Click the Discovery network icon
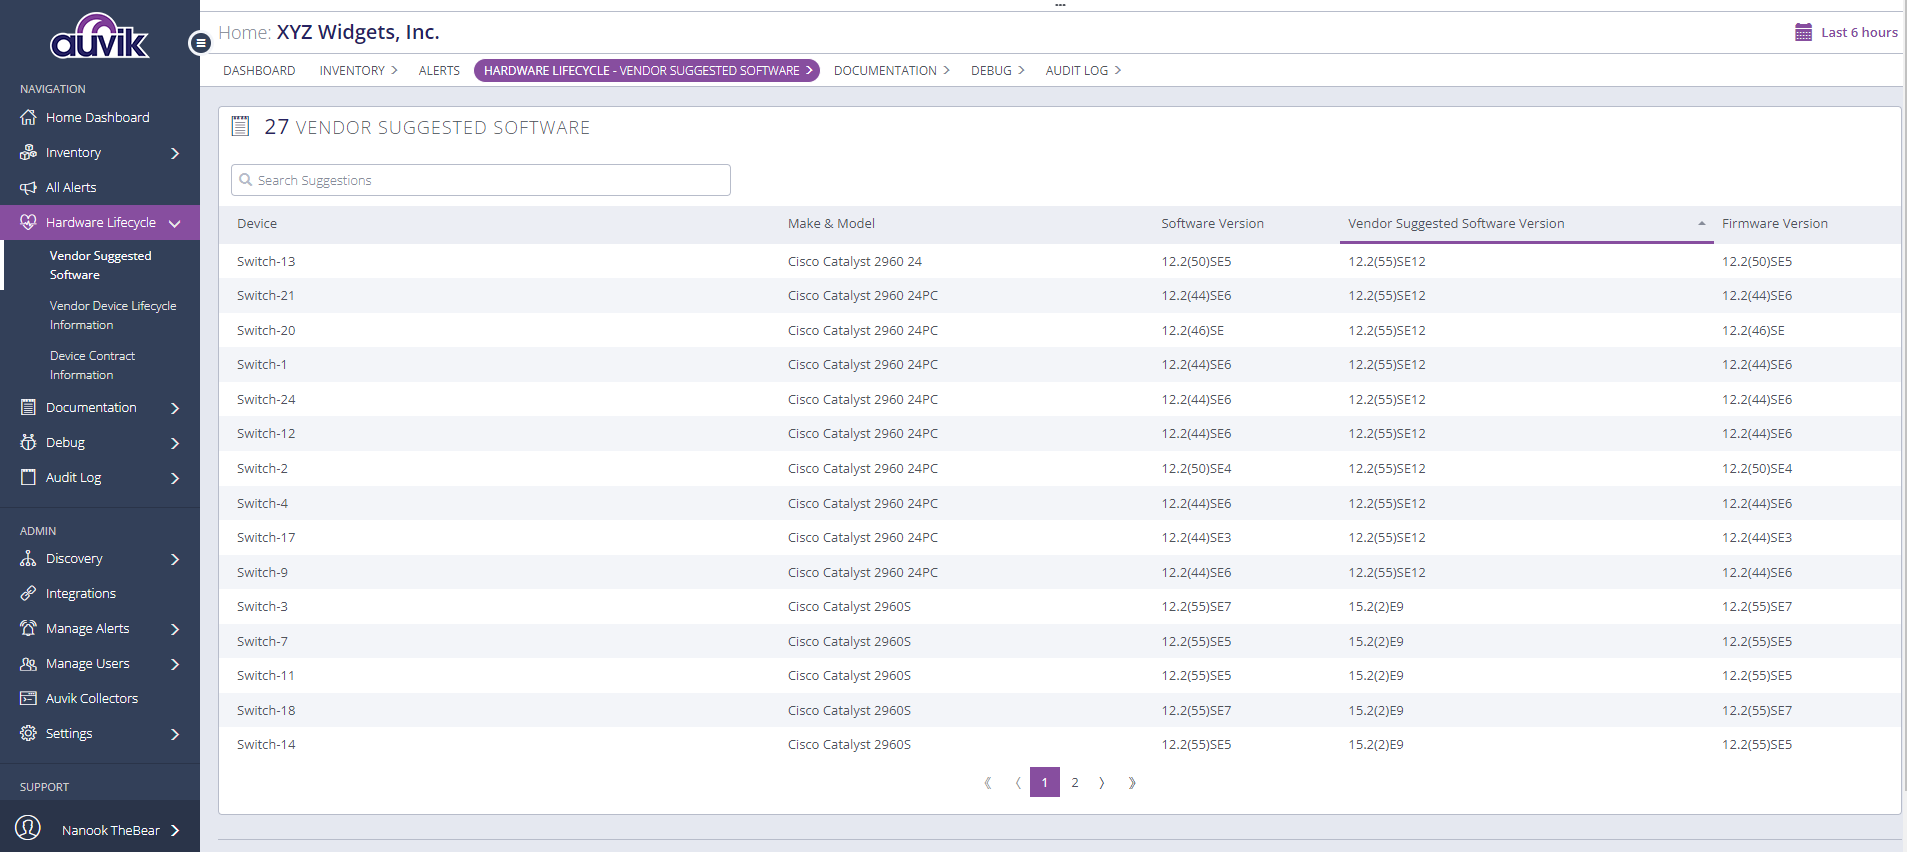Image resolution: width=1907 pixels, height=852 pixels. [28, 558]
